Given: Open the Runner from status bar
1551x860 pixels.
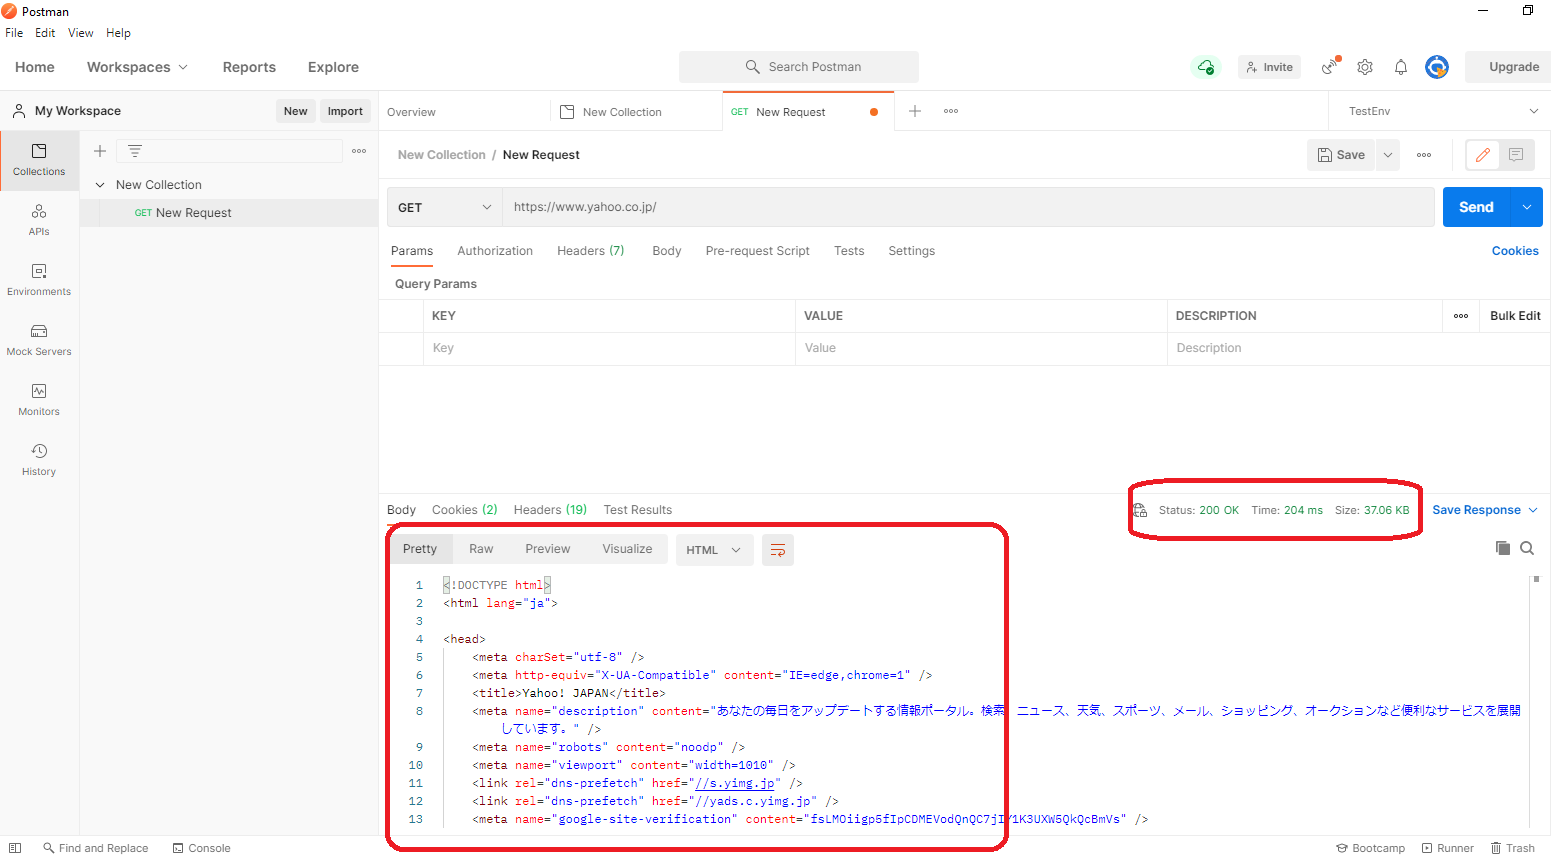Looking at the screenshot, I should coord(1447,848).
